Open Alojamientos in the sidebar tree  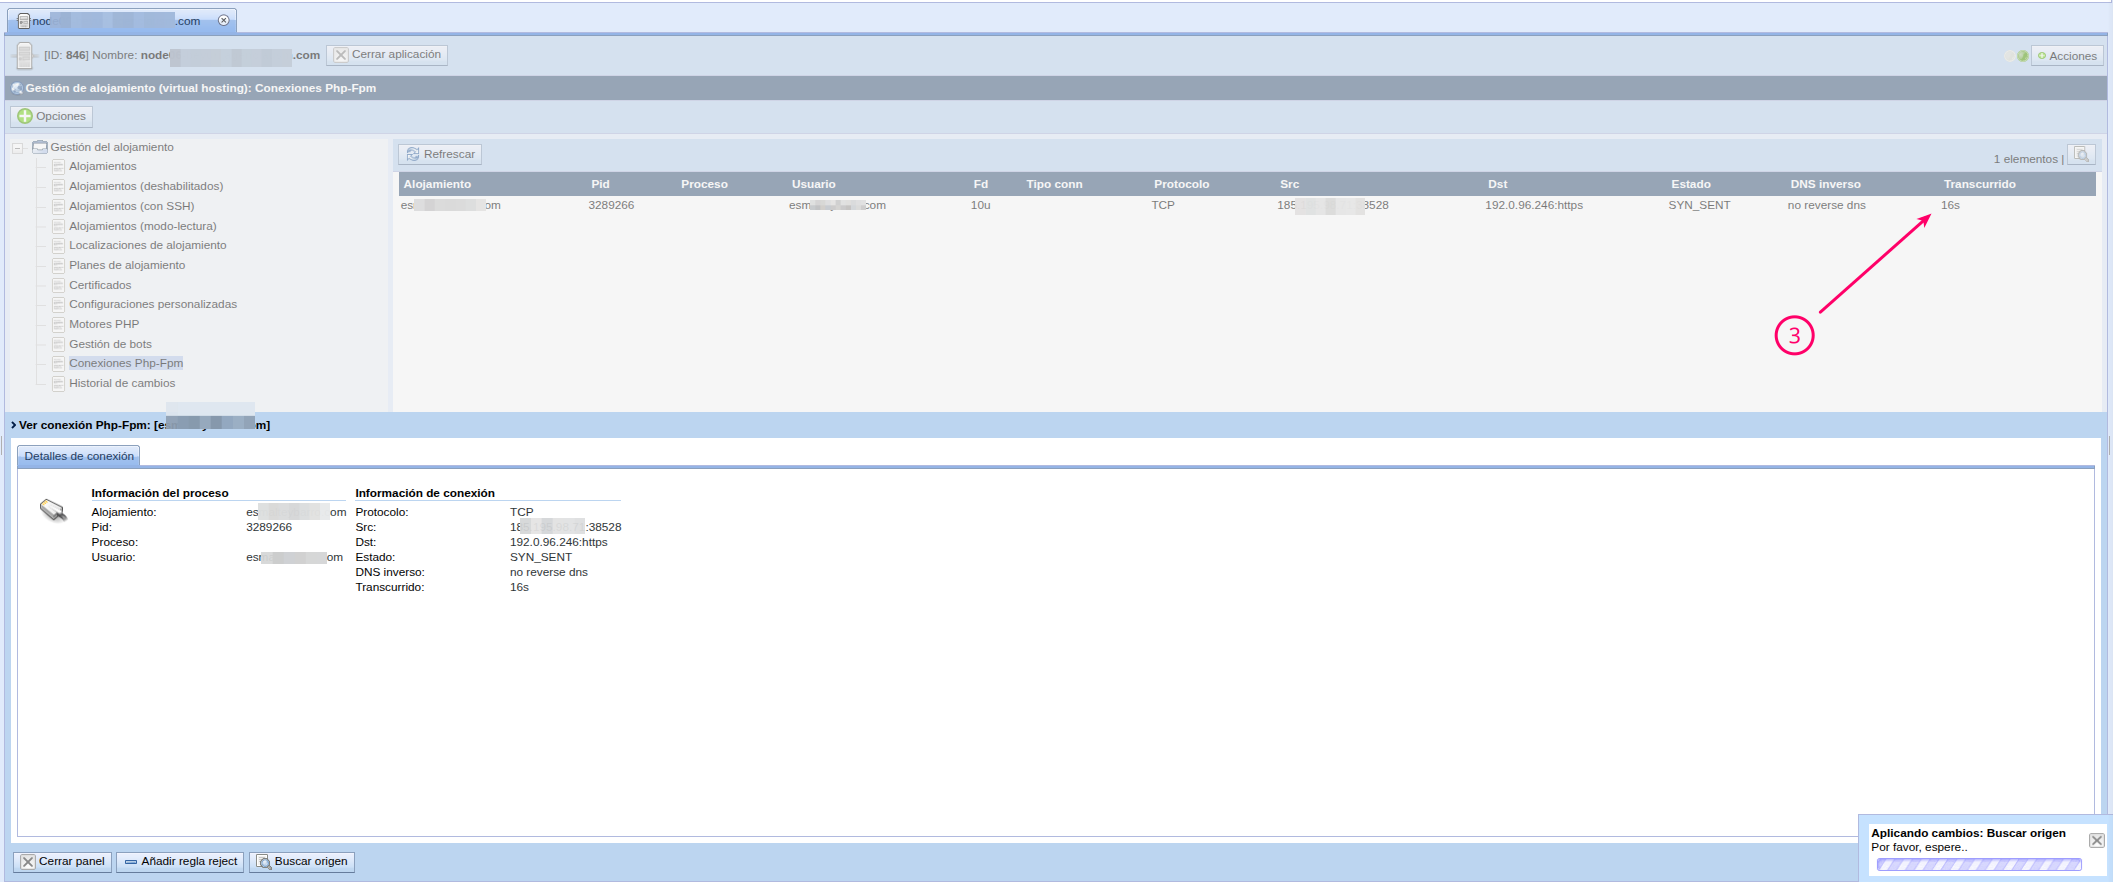102,166
